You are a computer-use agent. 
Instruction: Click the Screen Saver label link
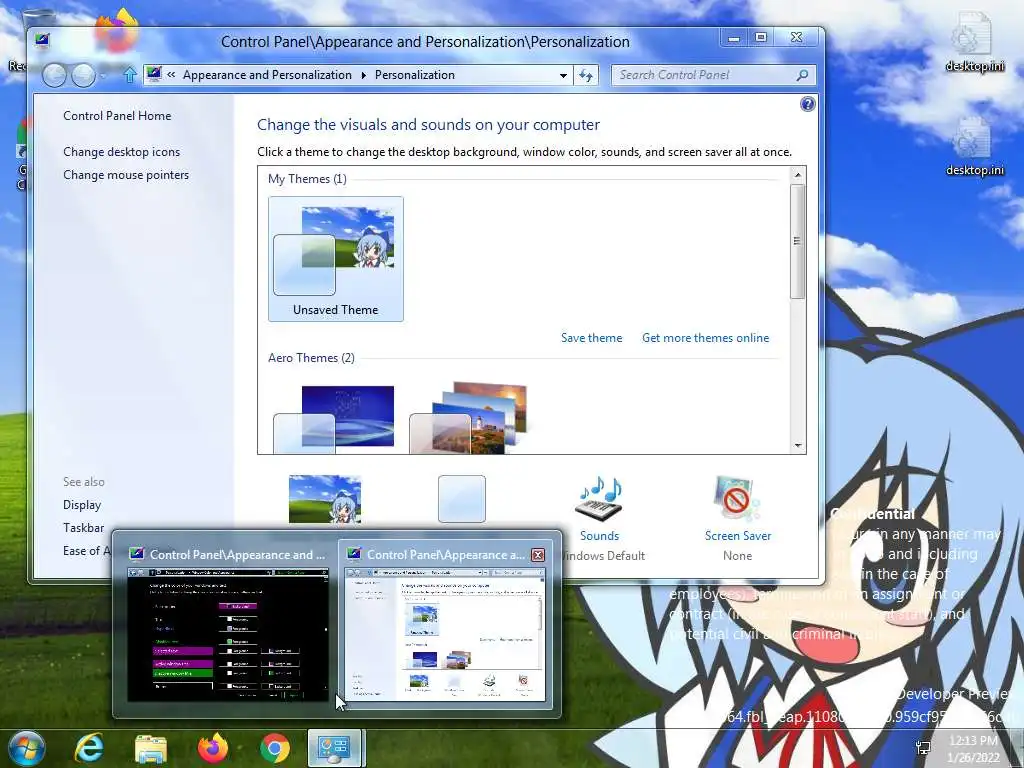[x=738, y=536]
